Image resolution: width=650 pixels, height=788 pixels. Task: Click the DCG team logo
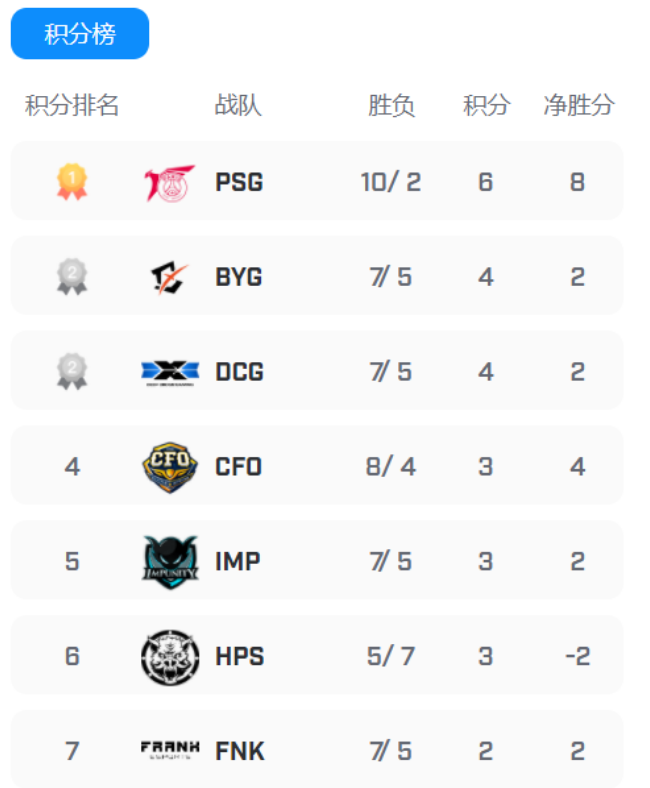coord(170,372)
